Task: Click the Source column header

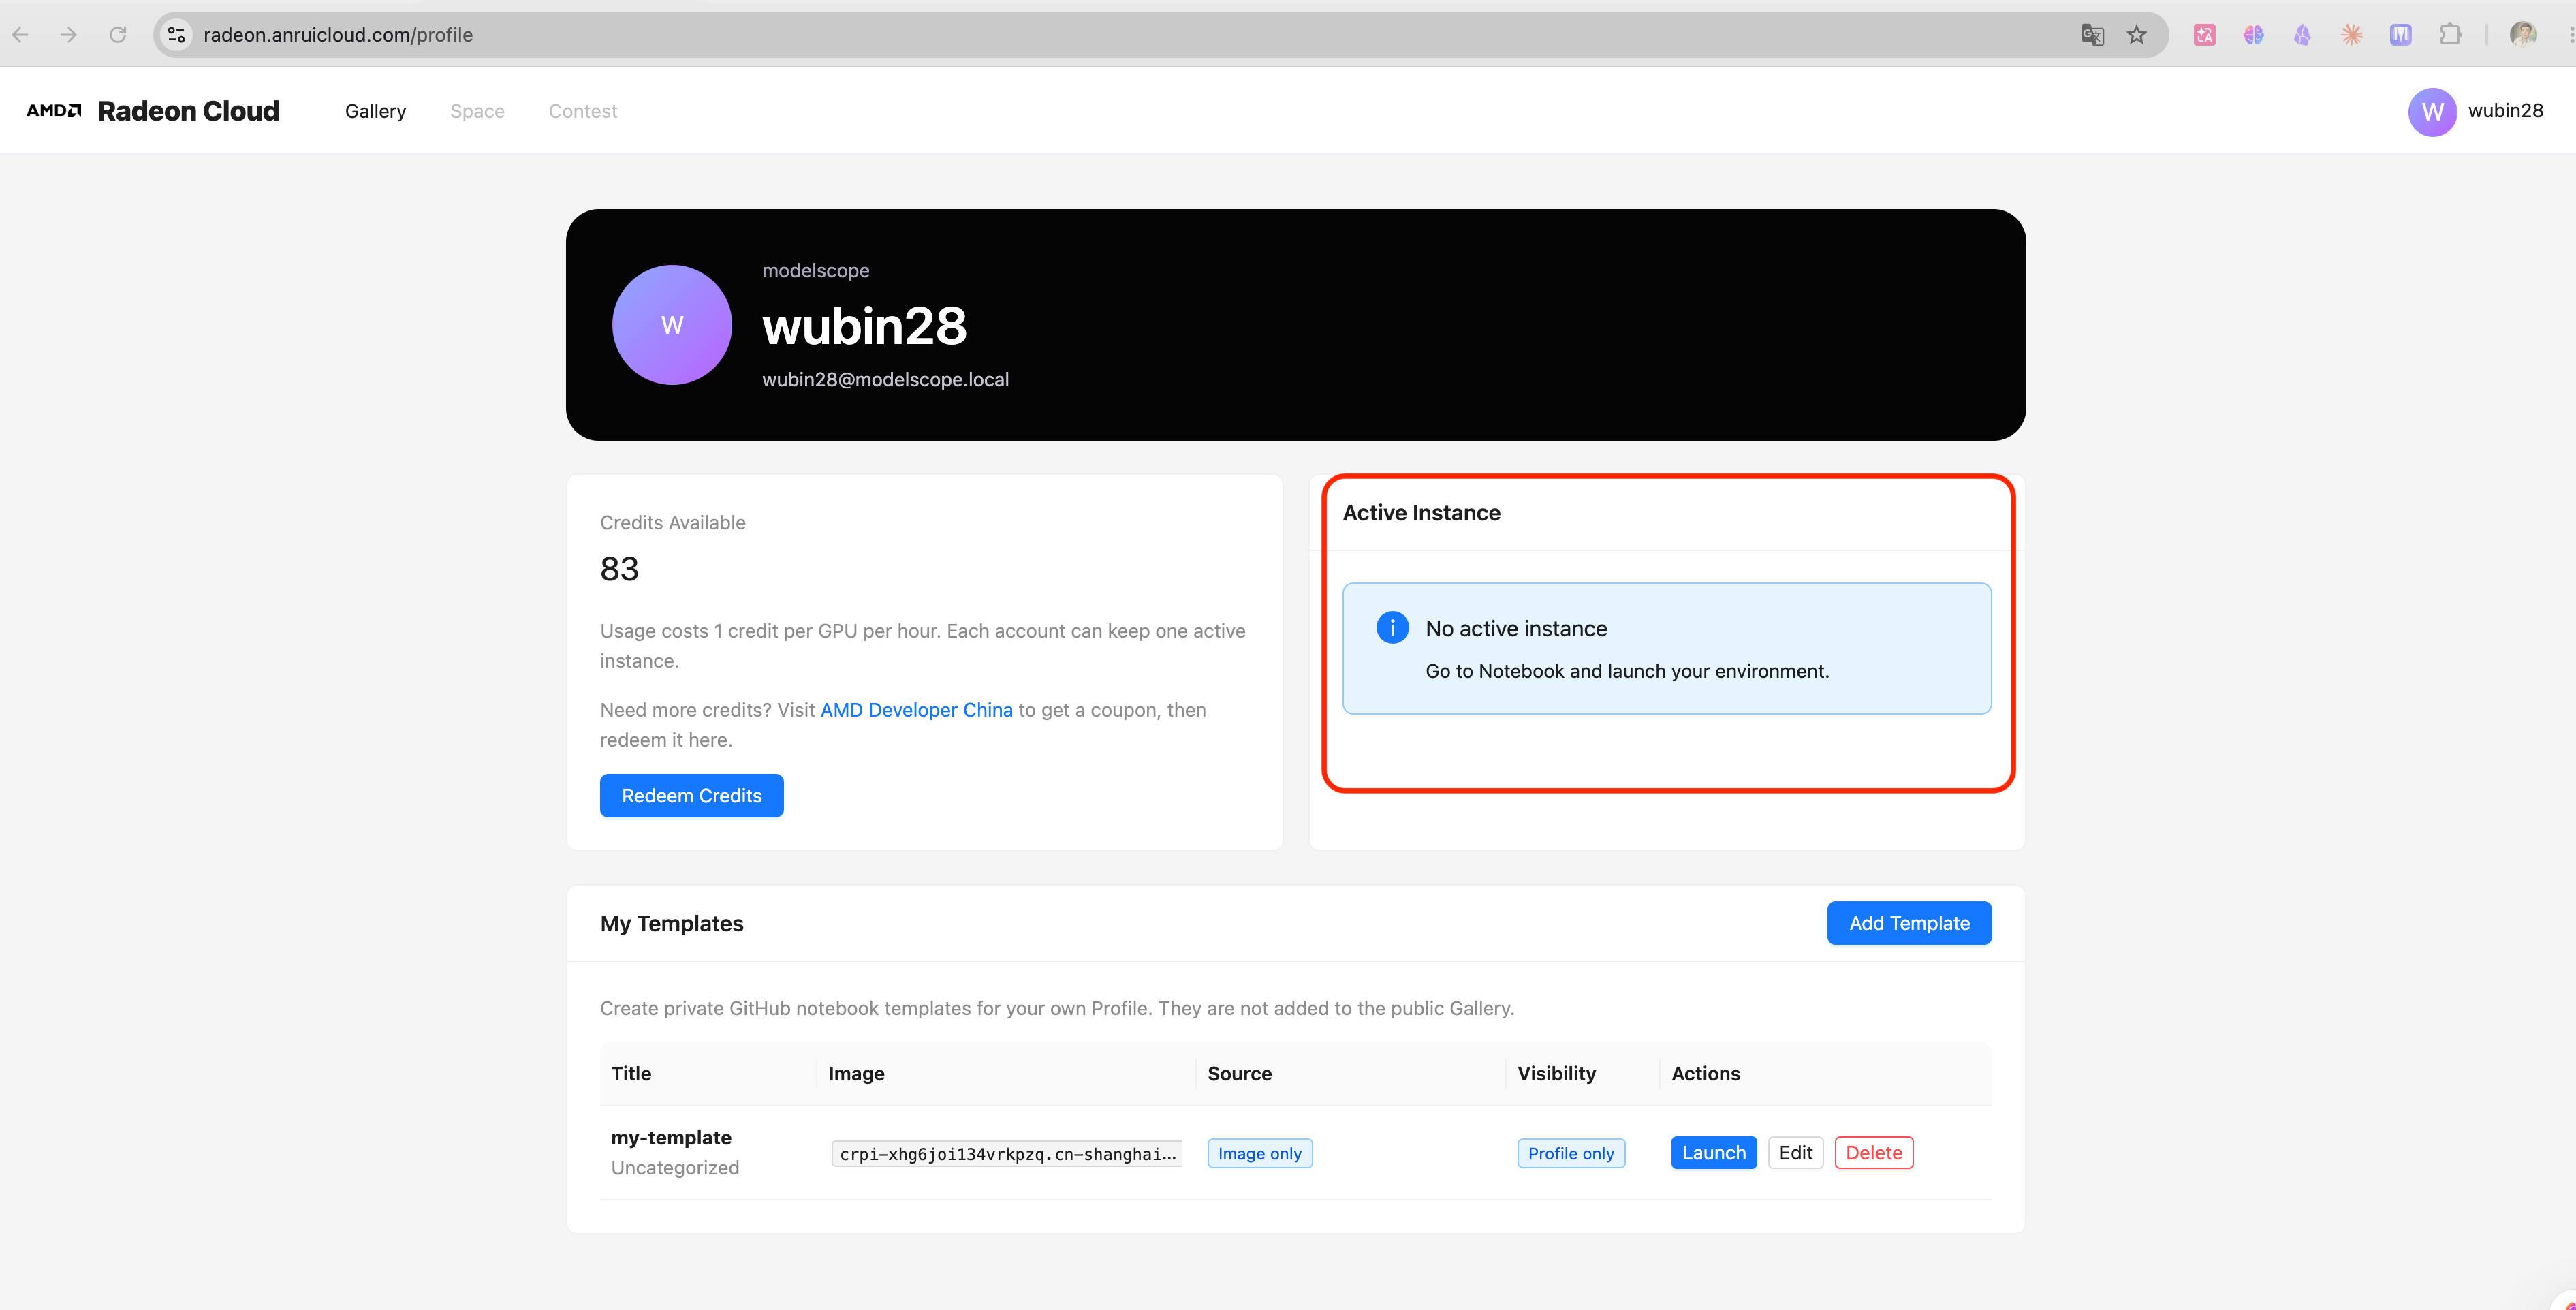Action: tap(1240, 1074)
